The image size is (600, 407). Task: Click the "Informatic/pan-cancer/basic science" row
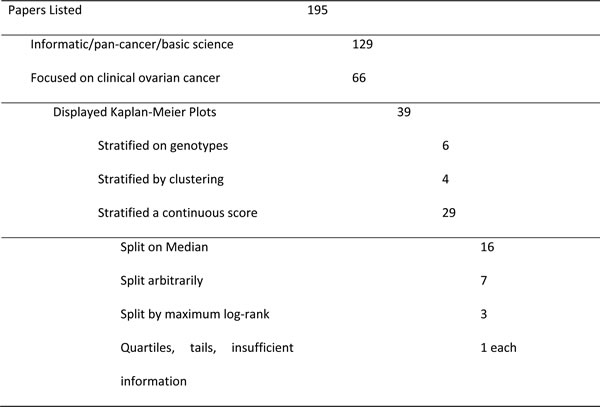pyautogui.click(x=132, y=45)
